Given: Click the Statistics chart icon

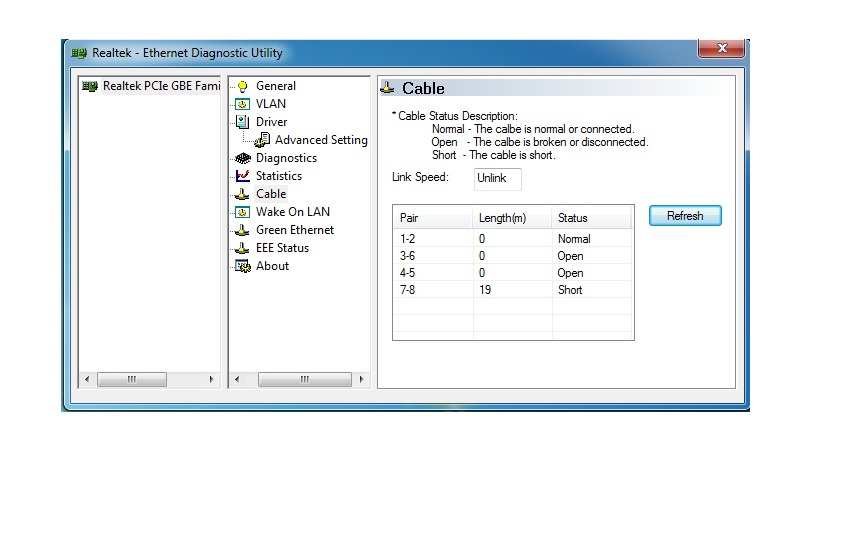Looking at the screenshot, I should (242, 176).
